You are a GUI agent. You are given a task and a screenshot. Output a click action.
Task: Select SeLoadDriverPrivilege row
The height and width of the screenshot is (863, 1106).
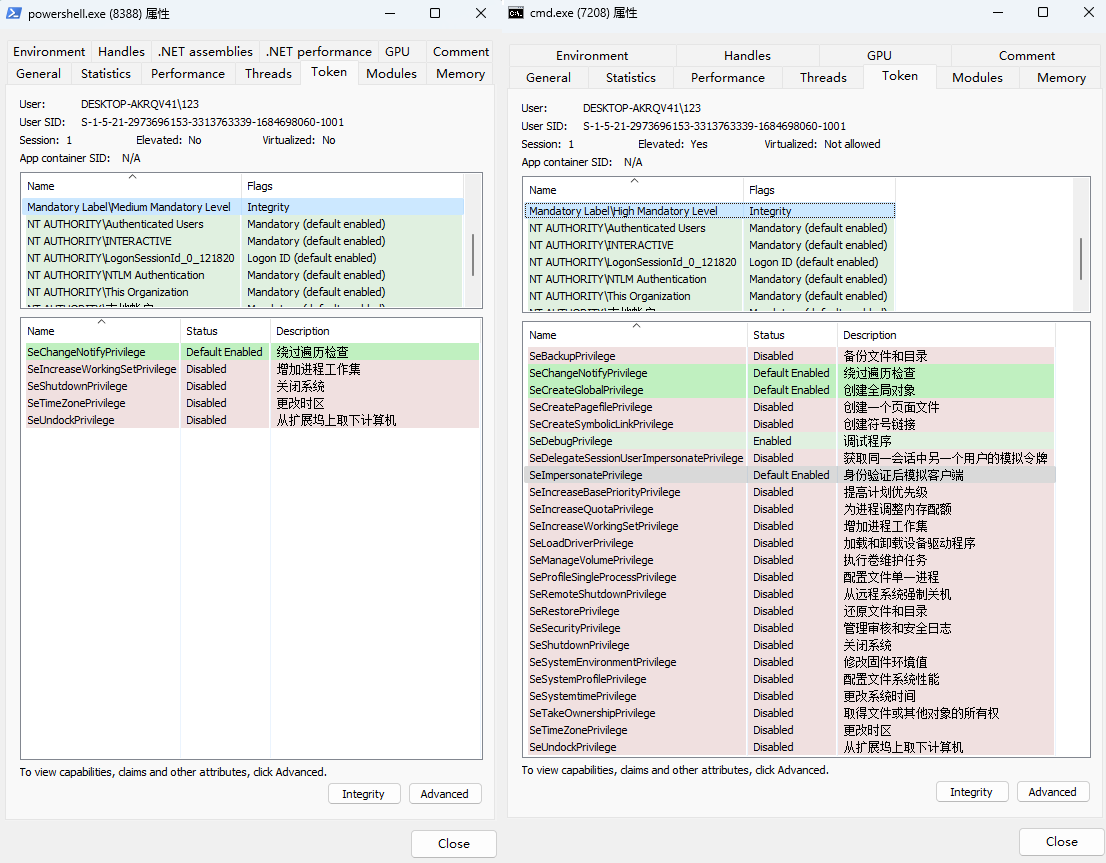791,543
